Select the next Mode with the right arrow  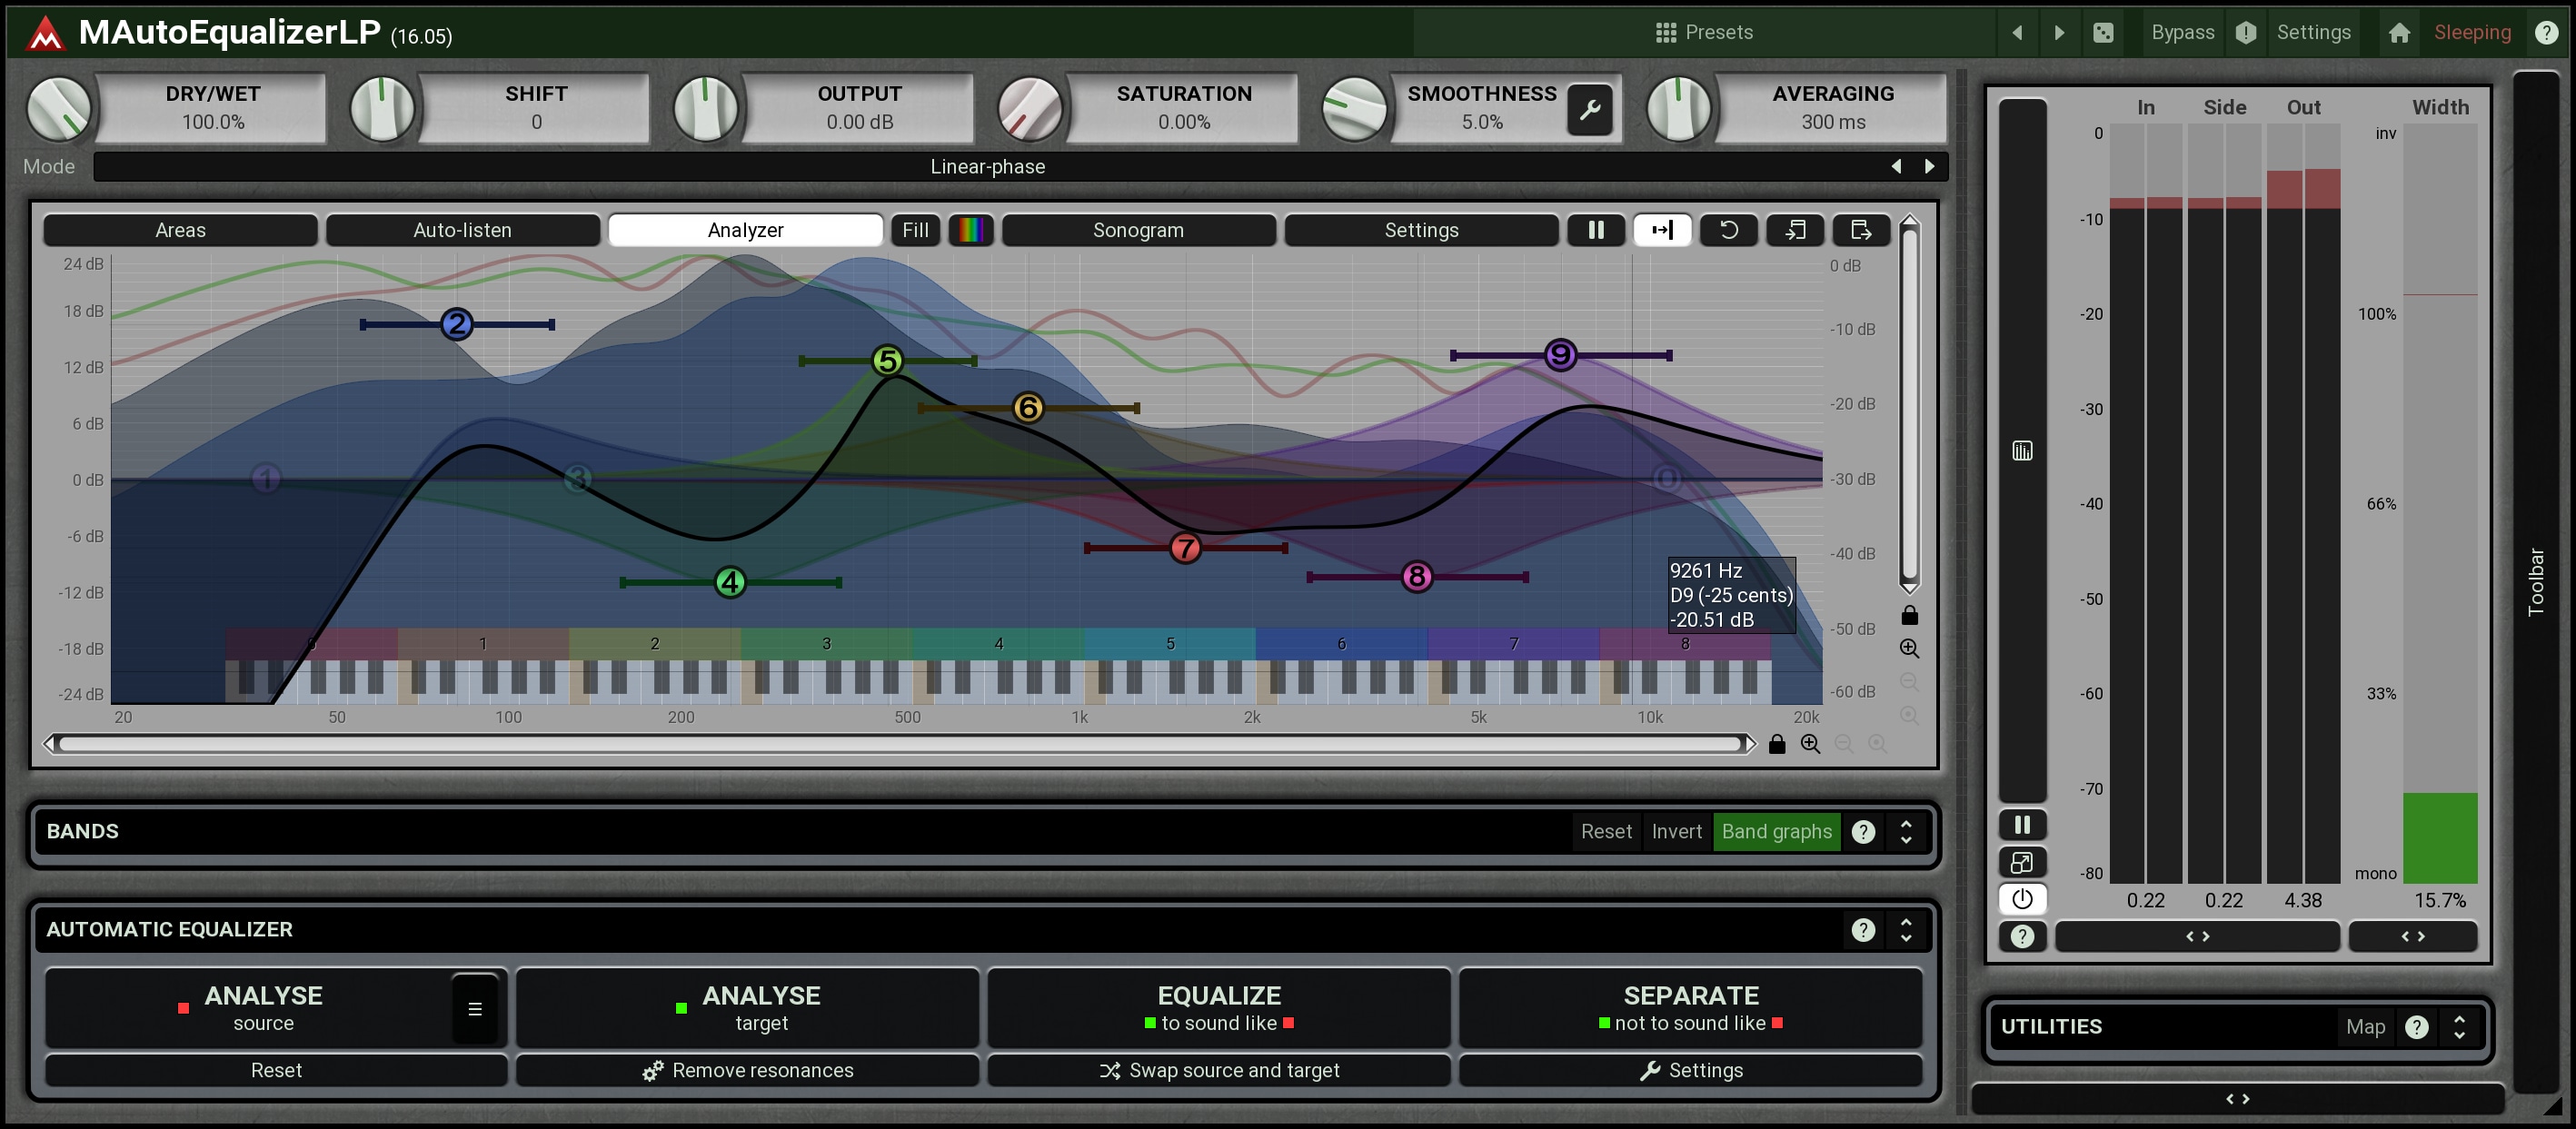click(x=1929, y=166)
